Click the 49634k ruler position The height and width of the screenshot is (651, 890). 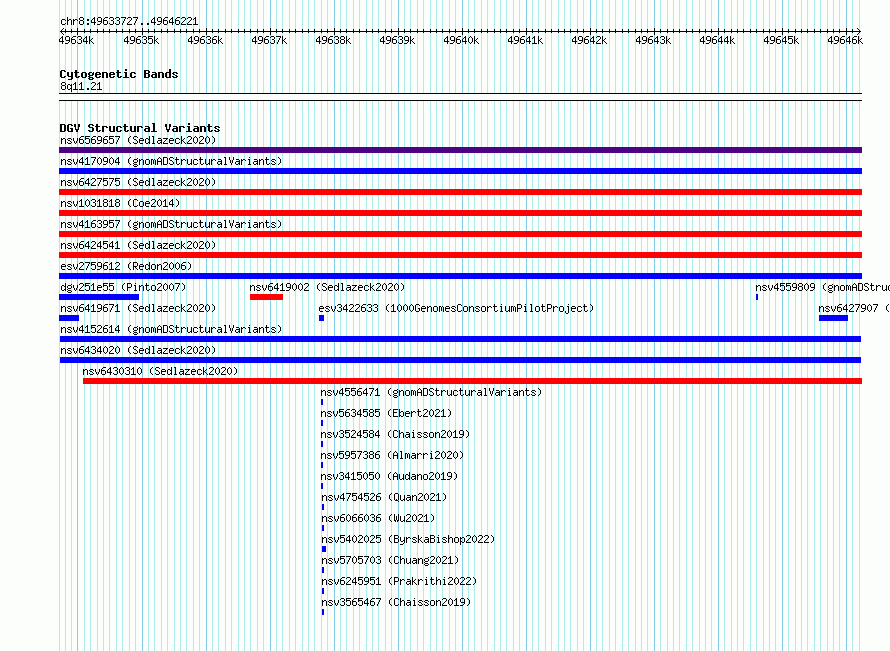[x=77, y=40]
